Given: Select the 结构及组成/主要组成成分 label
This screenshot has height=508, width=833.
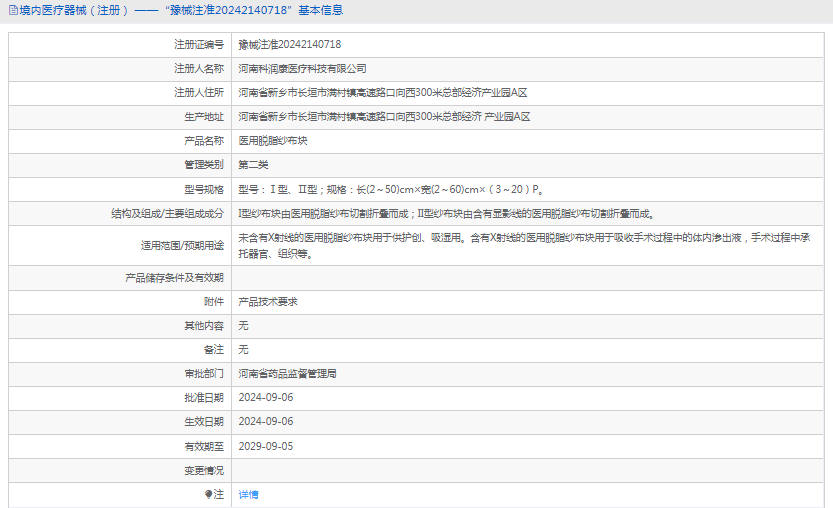Looking at the screenshot, I should [167, 214].
